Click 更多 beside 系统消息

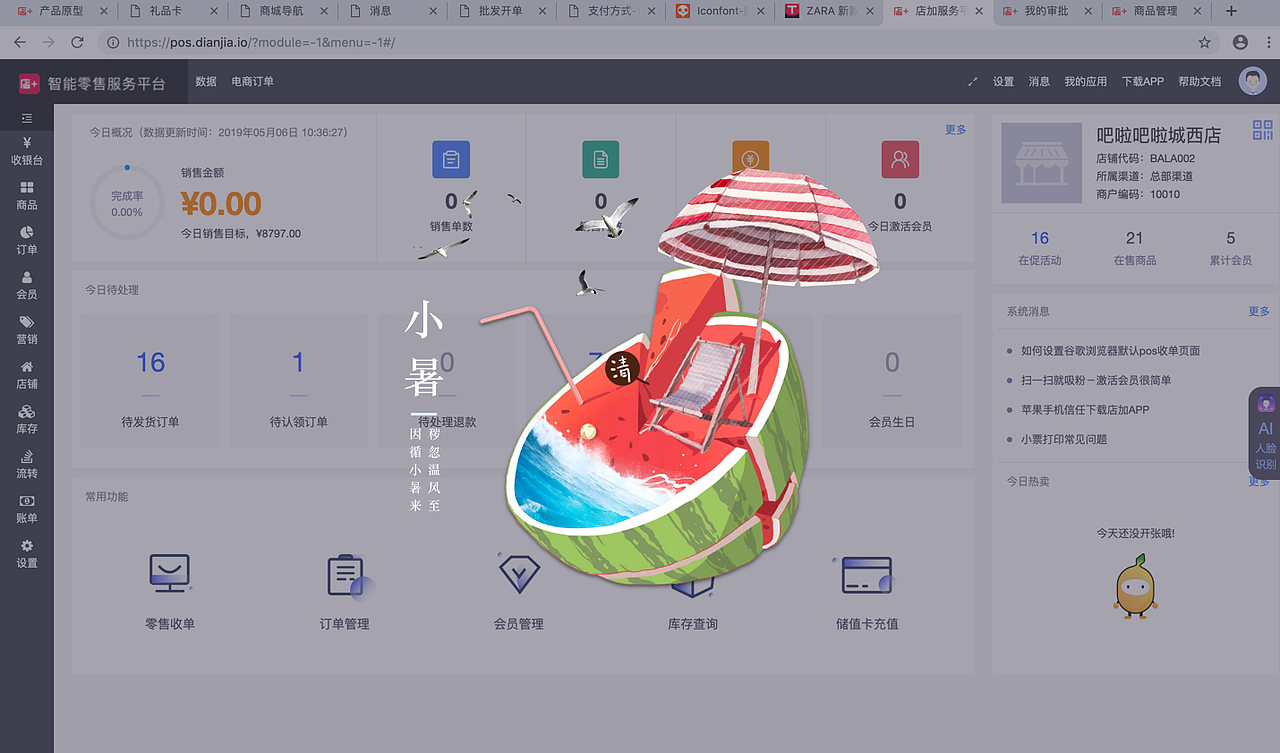click(1259, 312)
